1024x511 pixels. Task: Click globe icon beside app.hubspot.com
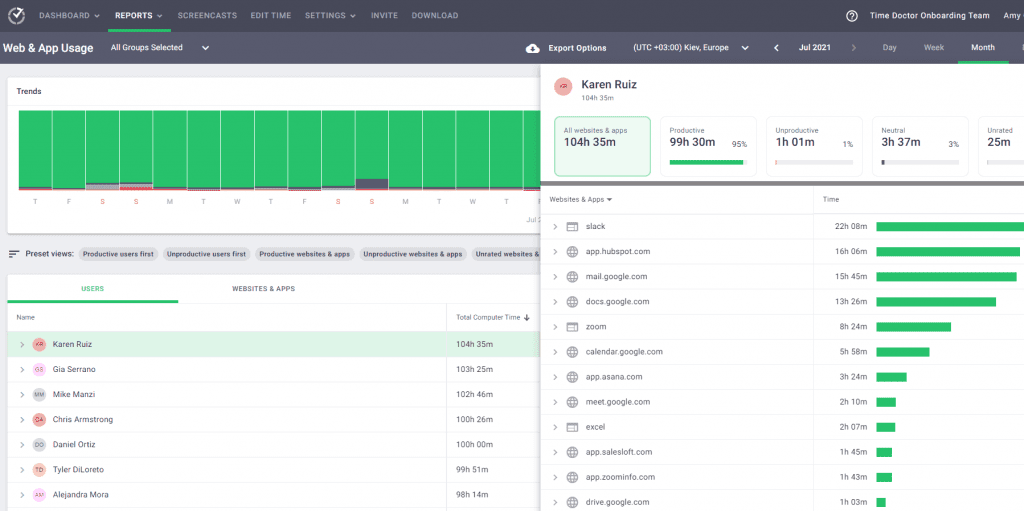click(x=572, y=252)
